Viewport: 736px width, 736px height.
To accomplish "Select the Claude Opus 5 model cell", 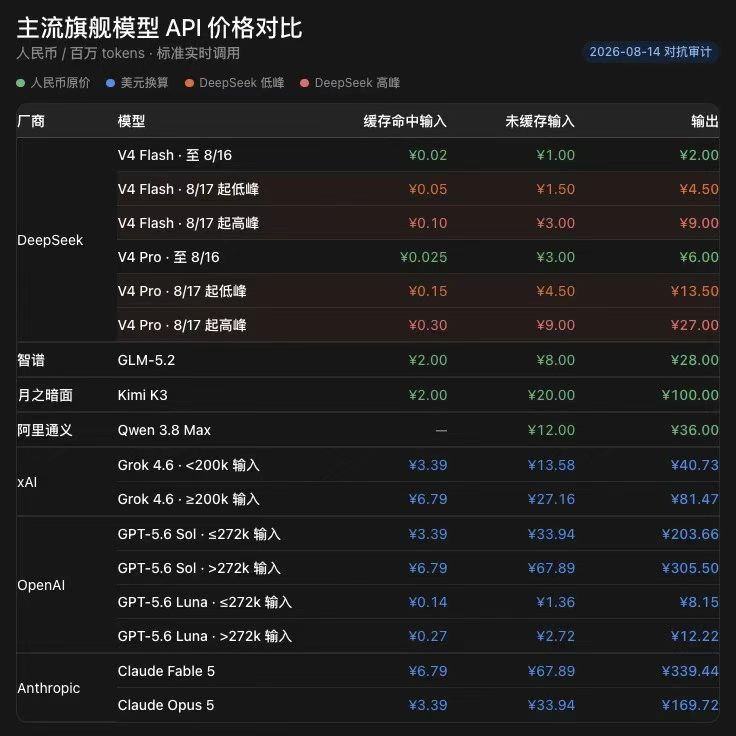I will (166, 705).
